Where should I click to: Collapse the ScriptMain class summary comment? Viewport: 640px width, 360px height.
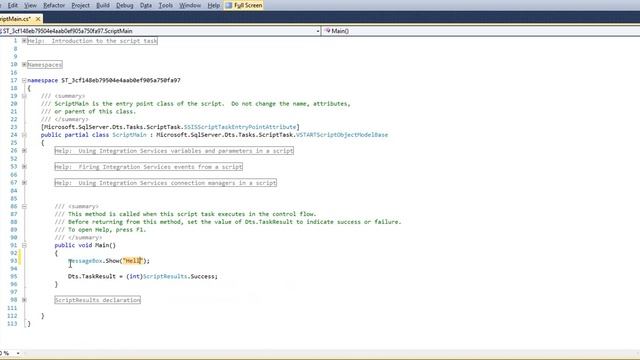point(24,96)
